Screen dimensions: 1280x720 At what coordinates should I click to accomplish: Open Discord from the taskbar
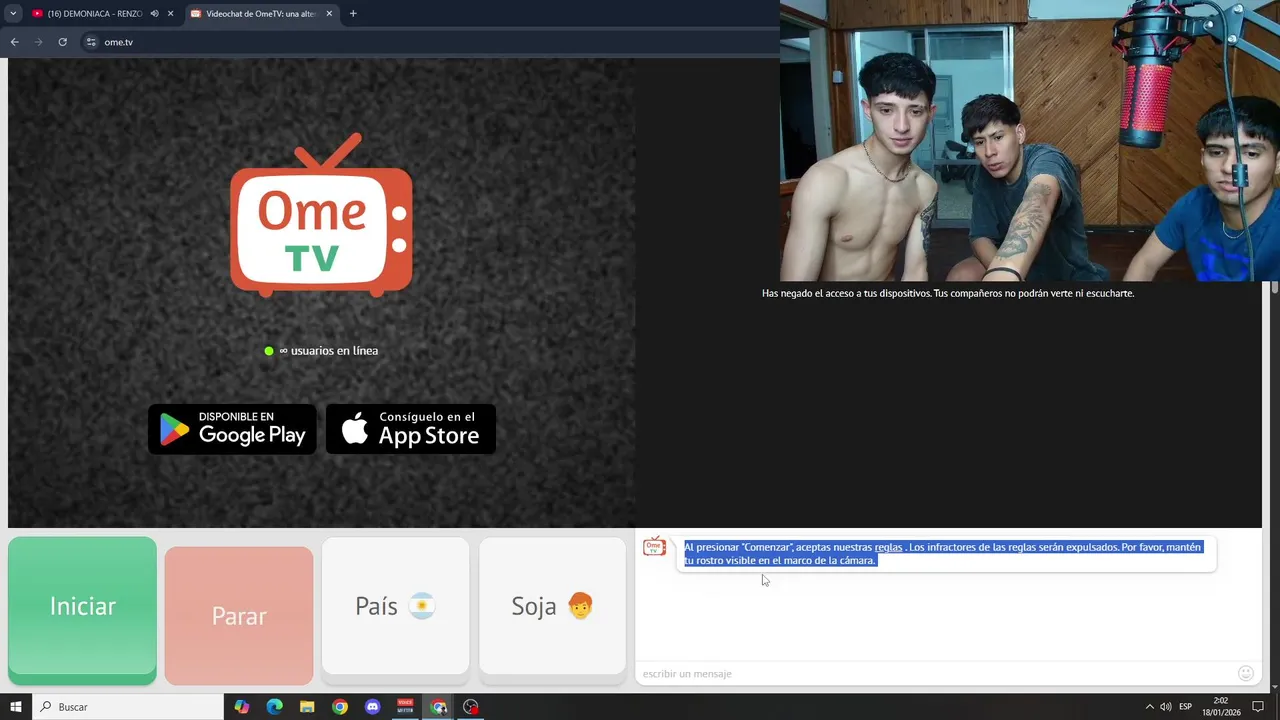click(373, 707)
